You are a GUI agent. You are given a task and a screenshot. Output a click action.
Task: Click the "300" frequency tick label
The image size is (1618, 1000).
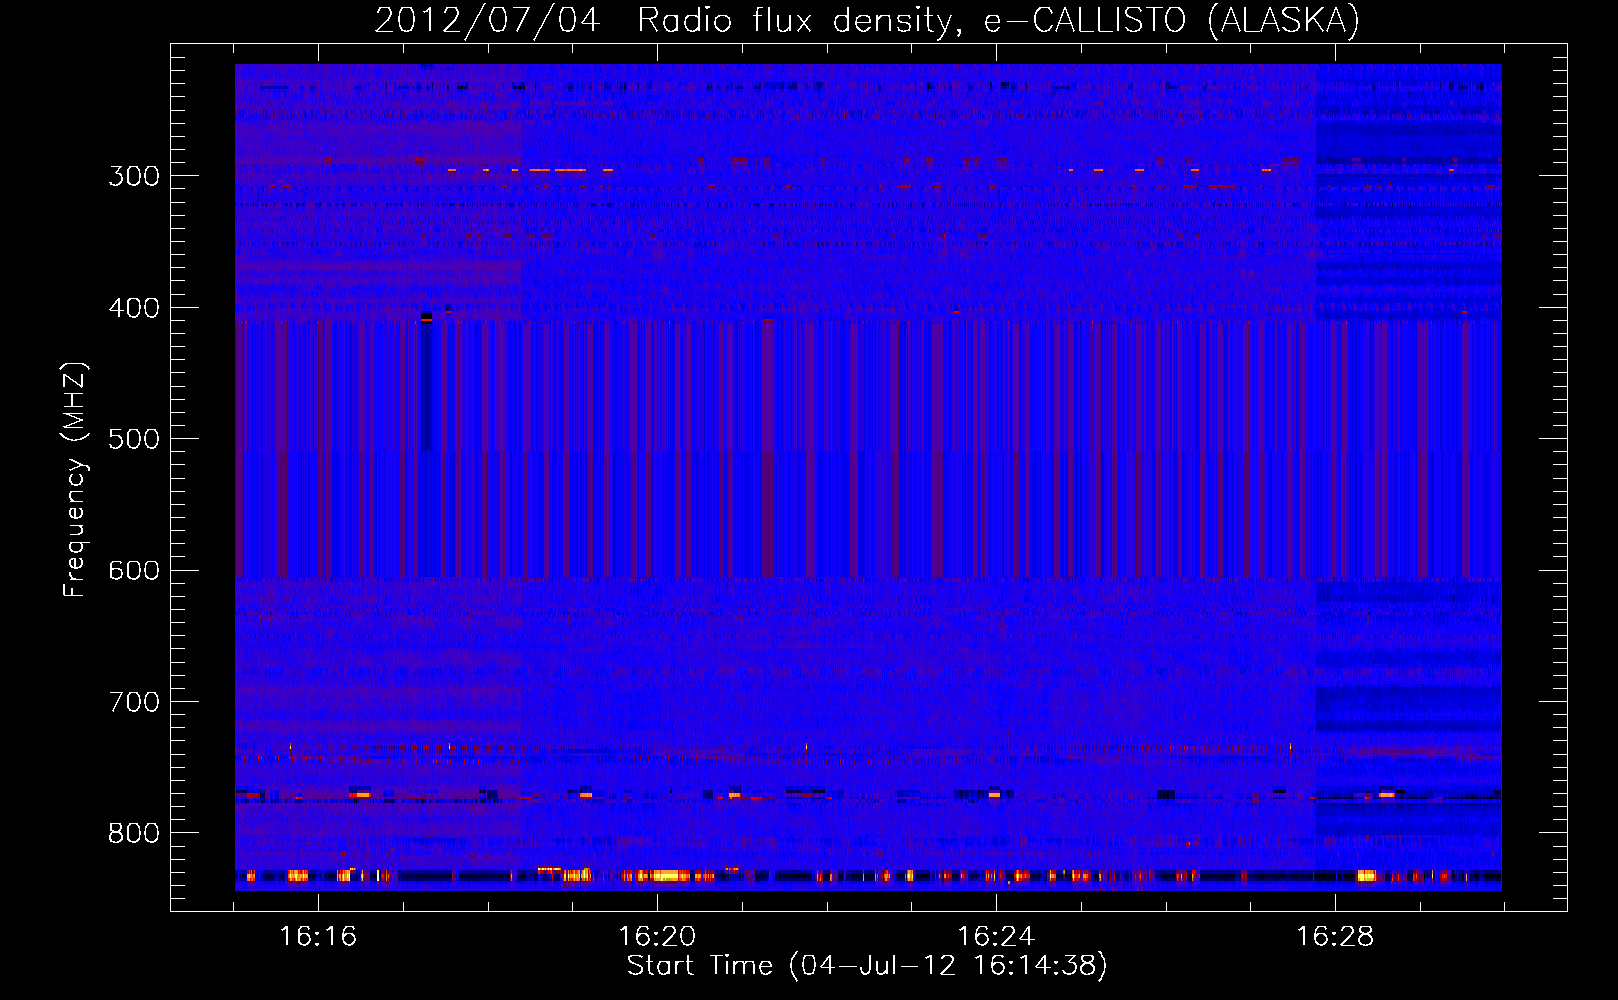click(x=134, y=176)
